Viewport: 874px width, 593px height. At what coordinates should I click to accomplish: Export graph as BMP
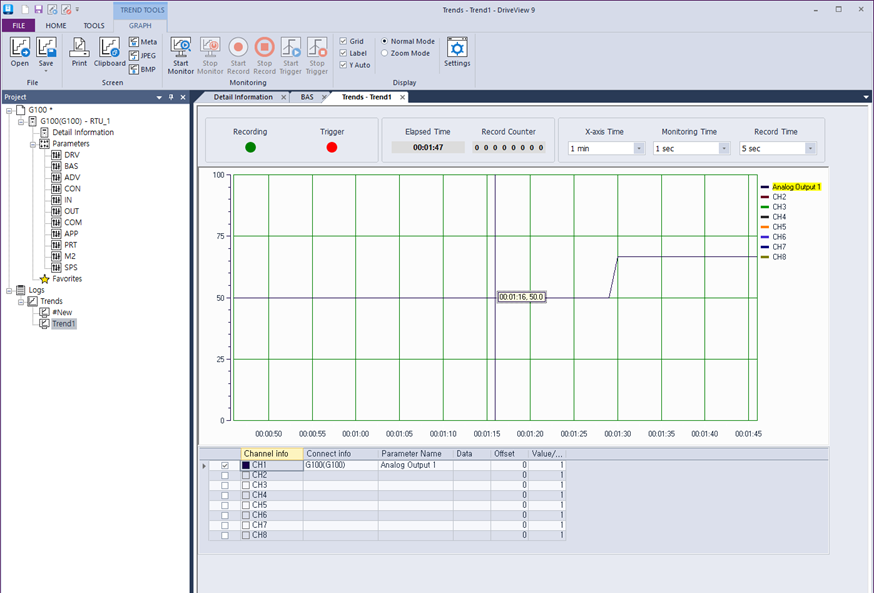pos(143,69)
